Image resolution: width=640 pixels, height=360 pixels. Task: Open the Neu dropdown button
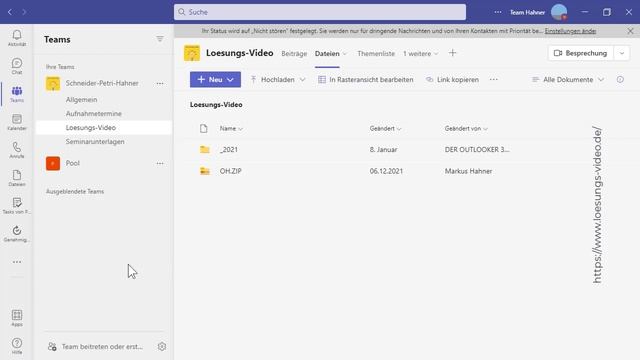pyautogui.click(x=215, y=80)
